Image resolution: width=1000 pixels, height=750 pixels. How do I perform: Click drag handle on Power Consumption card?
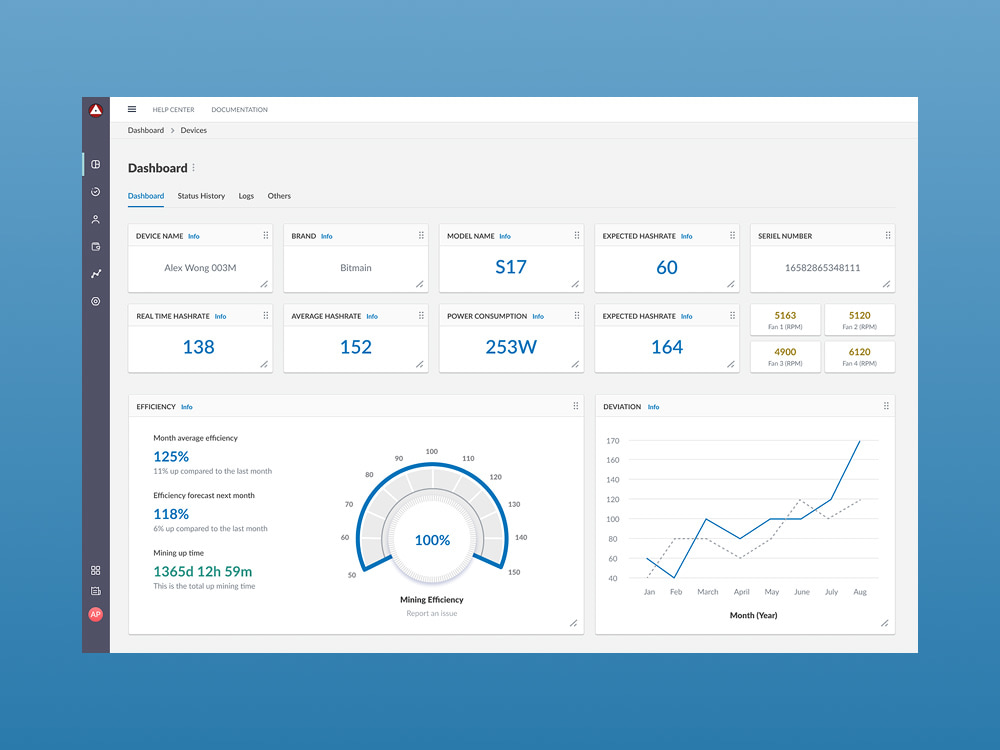577,316
